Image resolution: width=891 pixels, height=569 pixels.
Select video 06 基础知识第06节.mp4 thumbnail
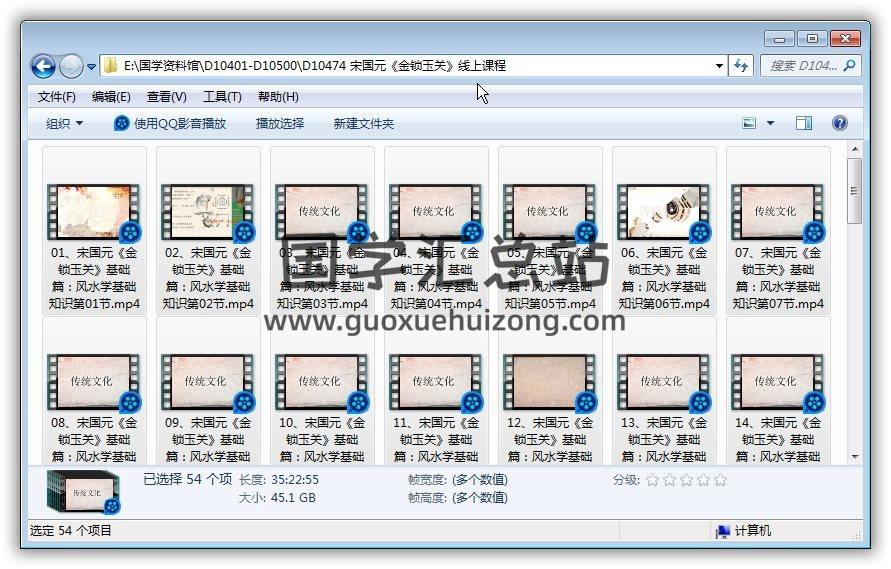point(664,211)
